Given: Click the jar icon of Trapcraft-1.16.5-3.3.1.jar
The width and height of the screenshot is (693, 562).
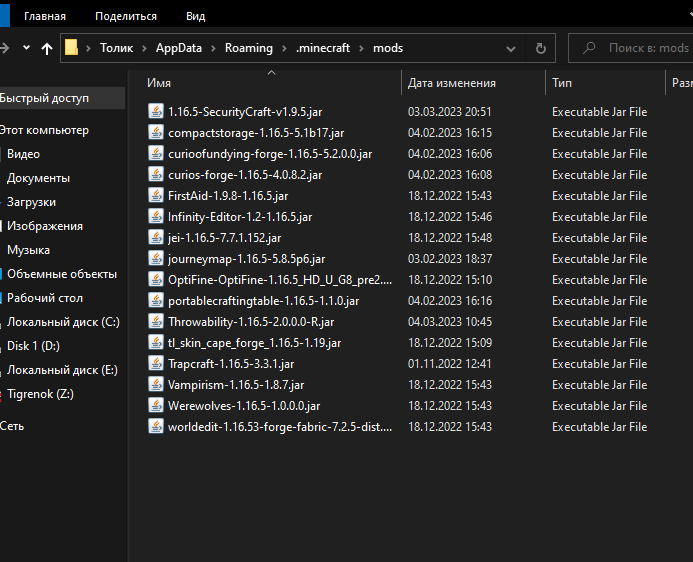Looking at the screenshot, I should (x=156, y=363).
